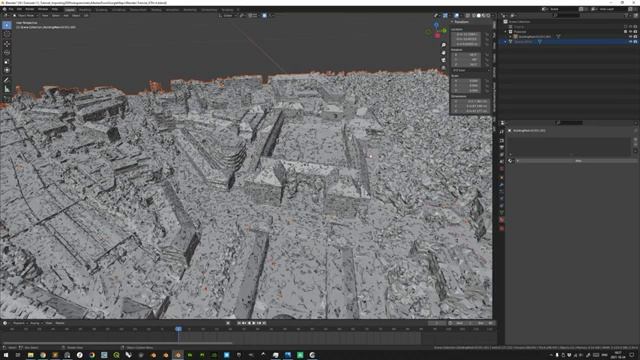
Task: Collapse the third outliner collection row arrow
Action: [505, 31]
